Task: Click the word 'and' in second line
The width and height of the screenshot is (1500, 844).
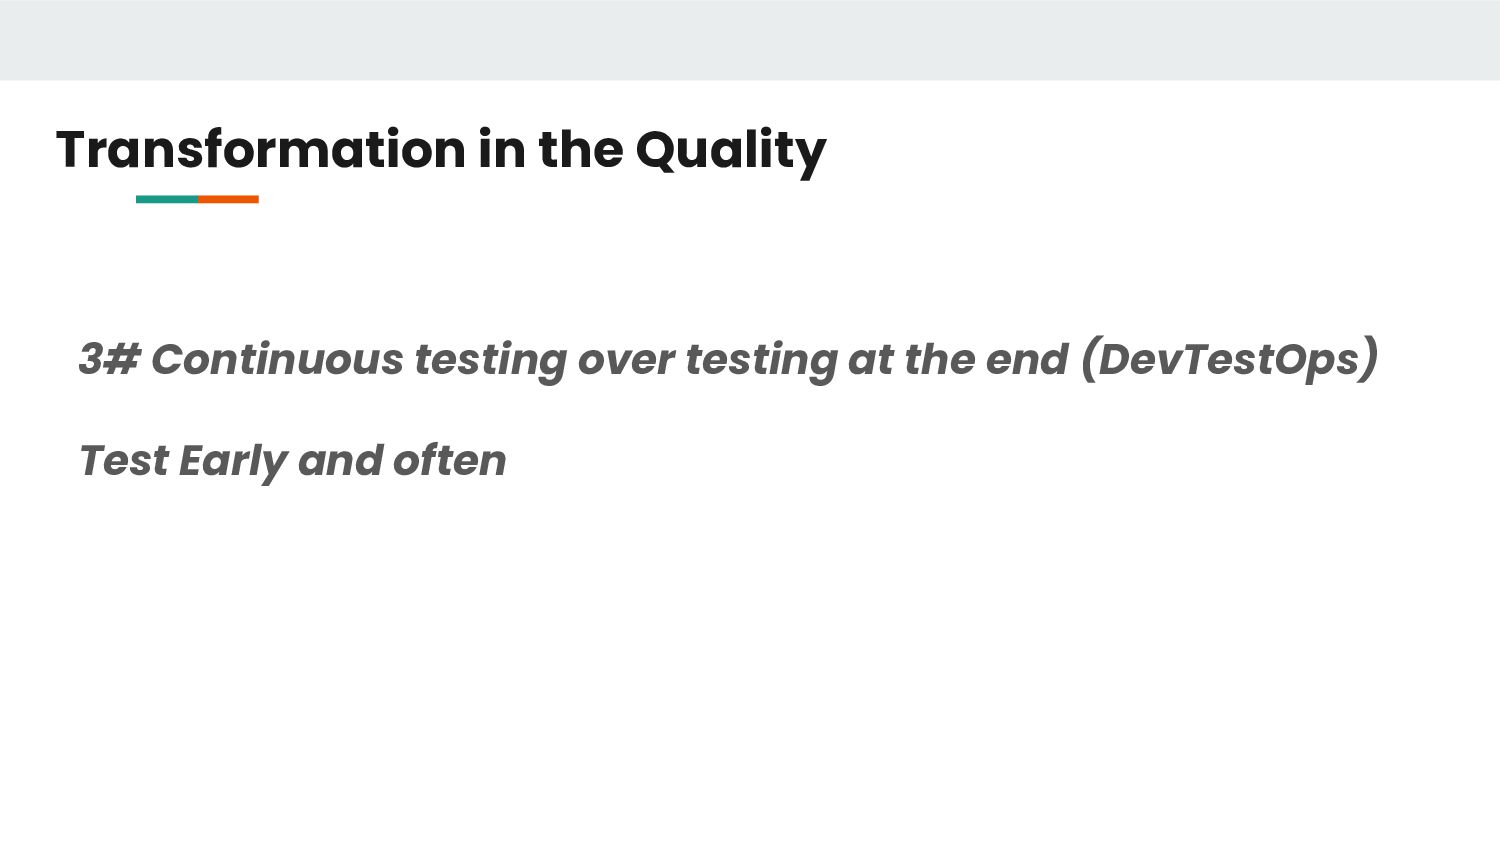Action: [340, 460]
